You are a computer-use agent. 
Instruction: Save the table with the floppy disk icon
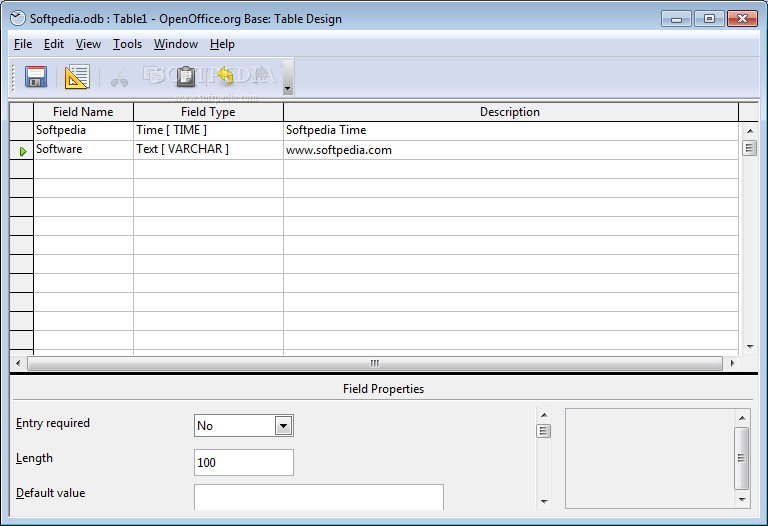[x=36, y=77]
